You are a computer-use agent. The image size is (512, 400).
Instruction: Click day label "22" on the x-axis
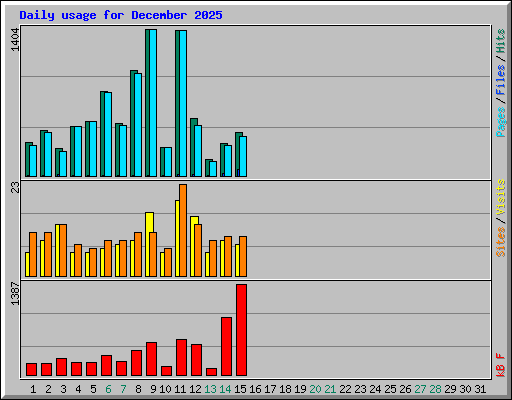click(345, 389)
